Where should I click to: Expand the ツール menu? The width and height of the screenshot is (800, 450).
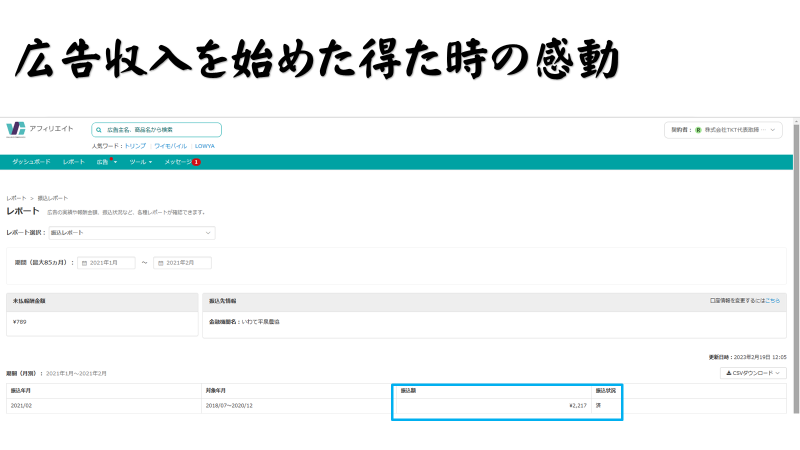pyautogui.click(x=140, y=162)
